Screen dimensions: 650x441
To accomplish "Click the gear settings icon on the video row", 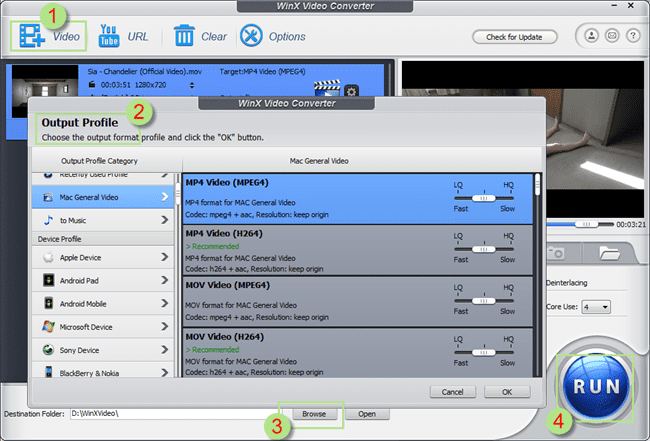I will pyautogui.click(x=352, y=91).
